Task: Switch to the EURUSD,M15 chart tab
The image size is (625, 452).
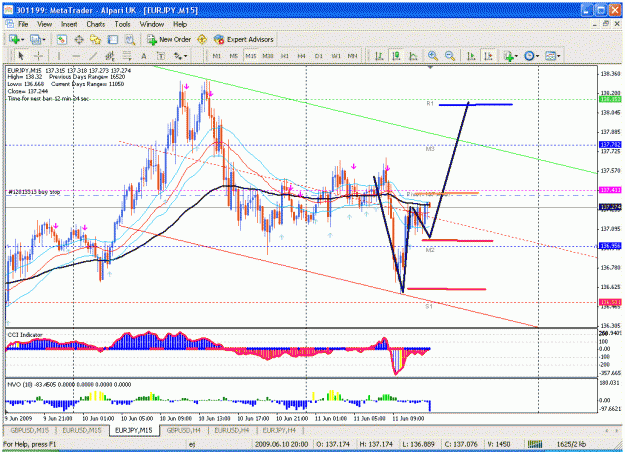Action: 82,430
